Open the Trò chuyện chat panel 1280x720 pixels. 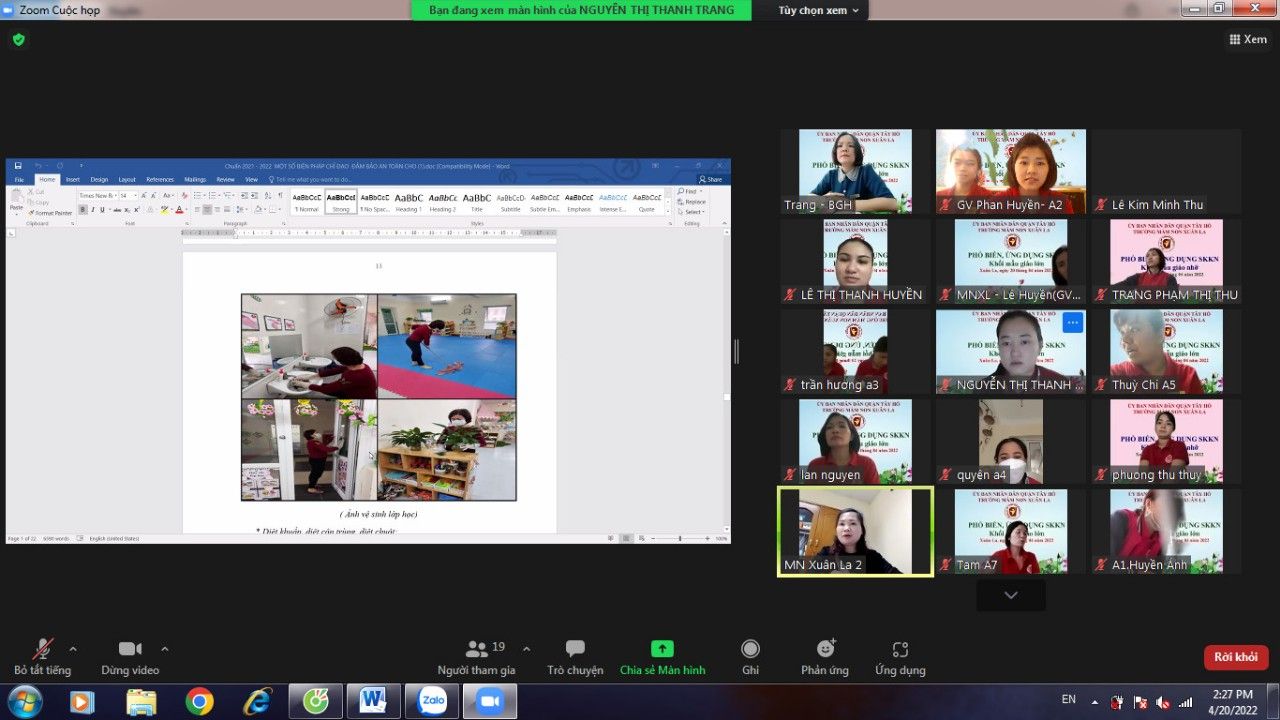[x=575, y=657]
